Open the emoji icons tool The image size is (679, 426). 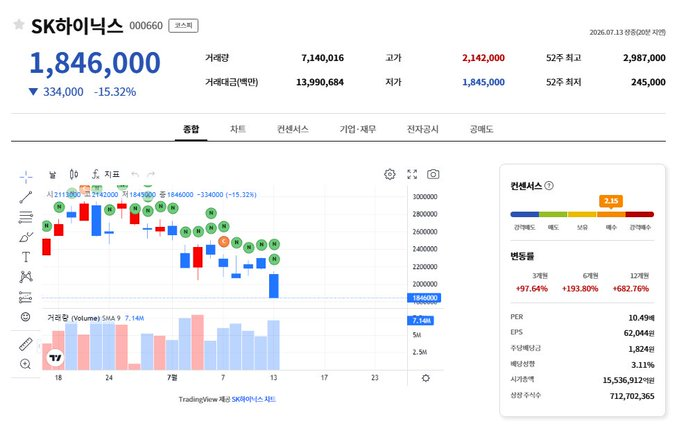coord(26,317)
